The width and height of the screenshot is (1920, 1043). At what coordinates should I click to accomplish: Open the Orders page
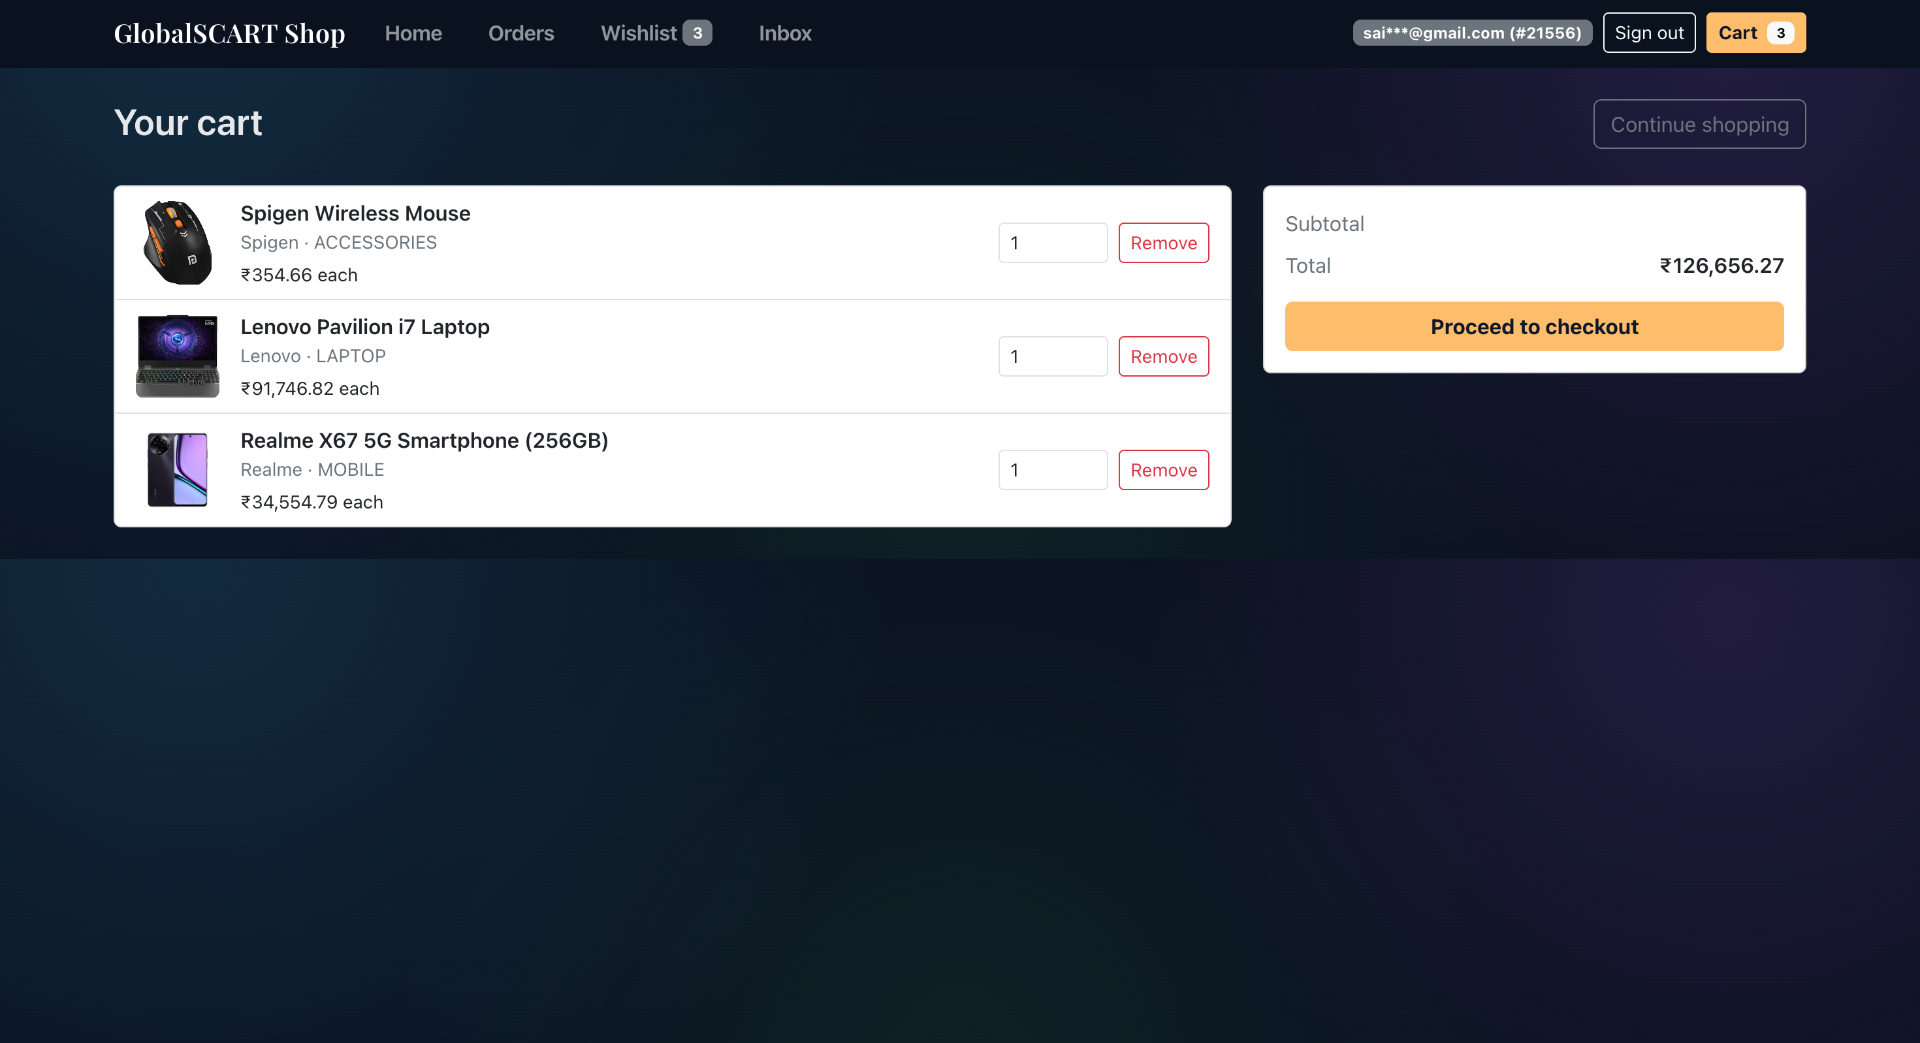(x=521, y=33)
